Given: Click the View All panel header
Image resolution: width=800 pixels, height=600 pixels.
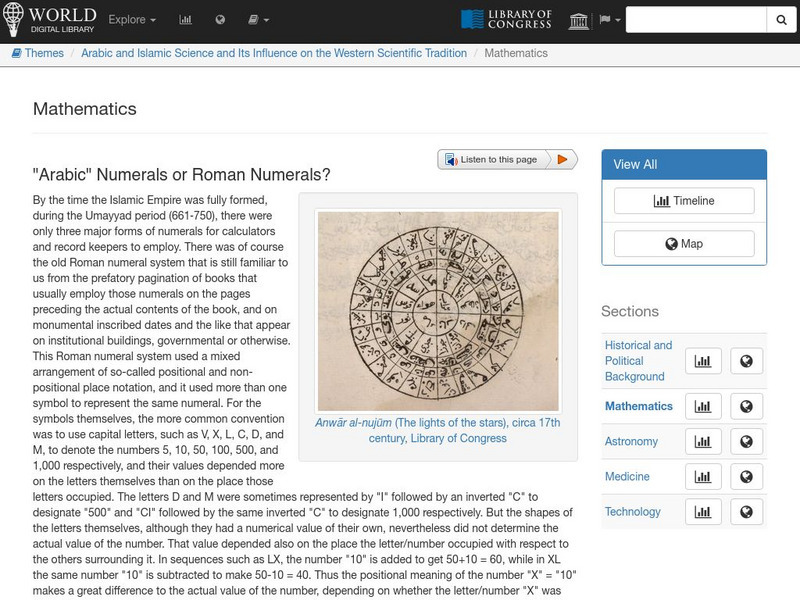Looking at the screenshot, I should coord(684,164).
